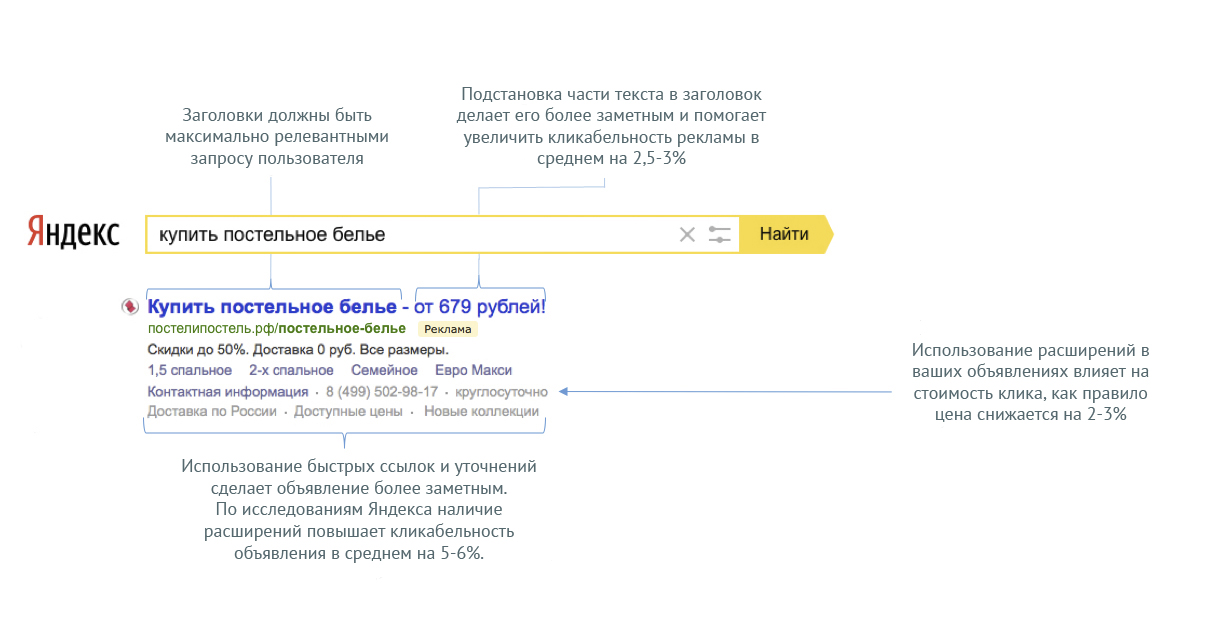Open search settings sliders icon
The image size is (1218, 626).
720,235
